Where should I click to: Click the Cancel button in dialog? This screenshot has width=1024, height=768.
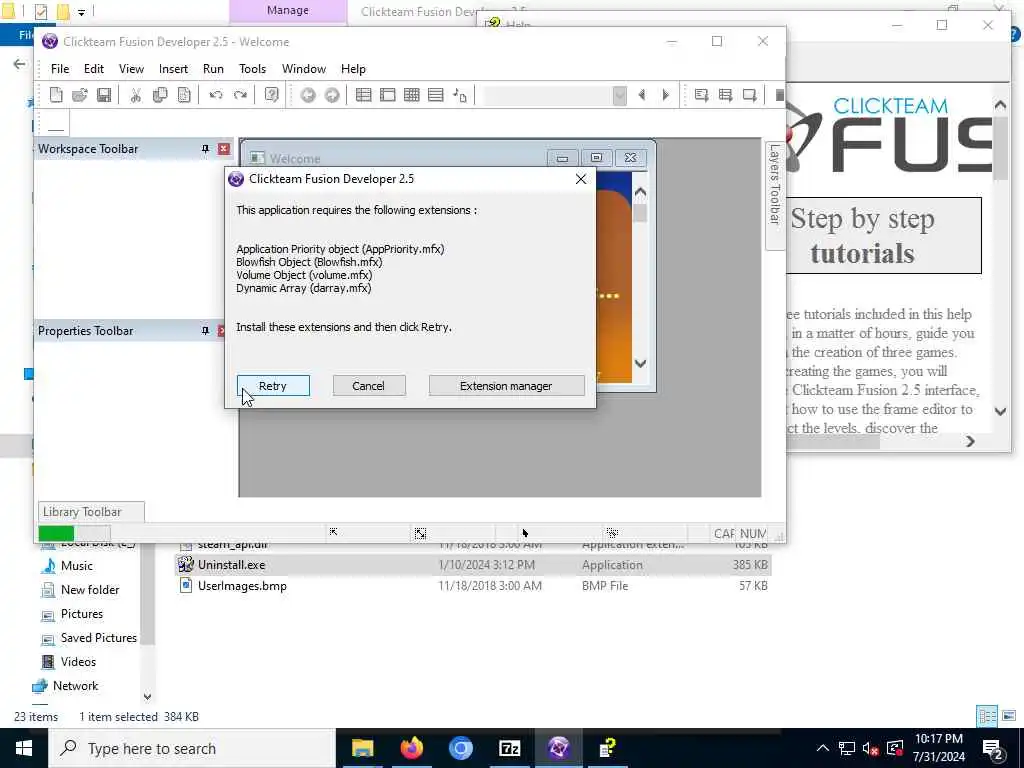coord(369,386)
